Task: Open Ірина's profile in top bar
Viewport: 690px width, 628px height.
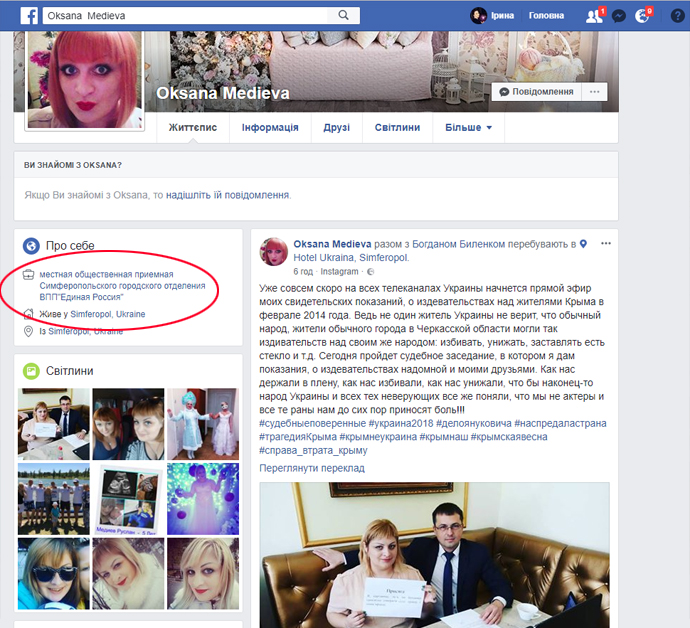Action: pos(494,16)
